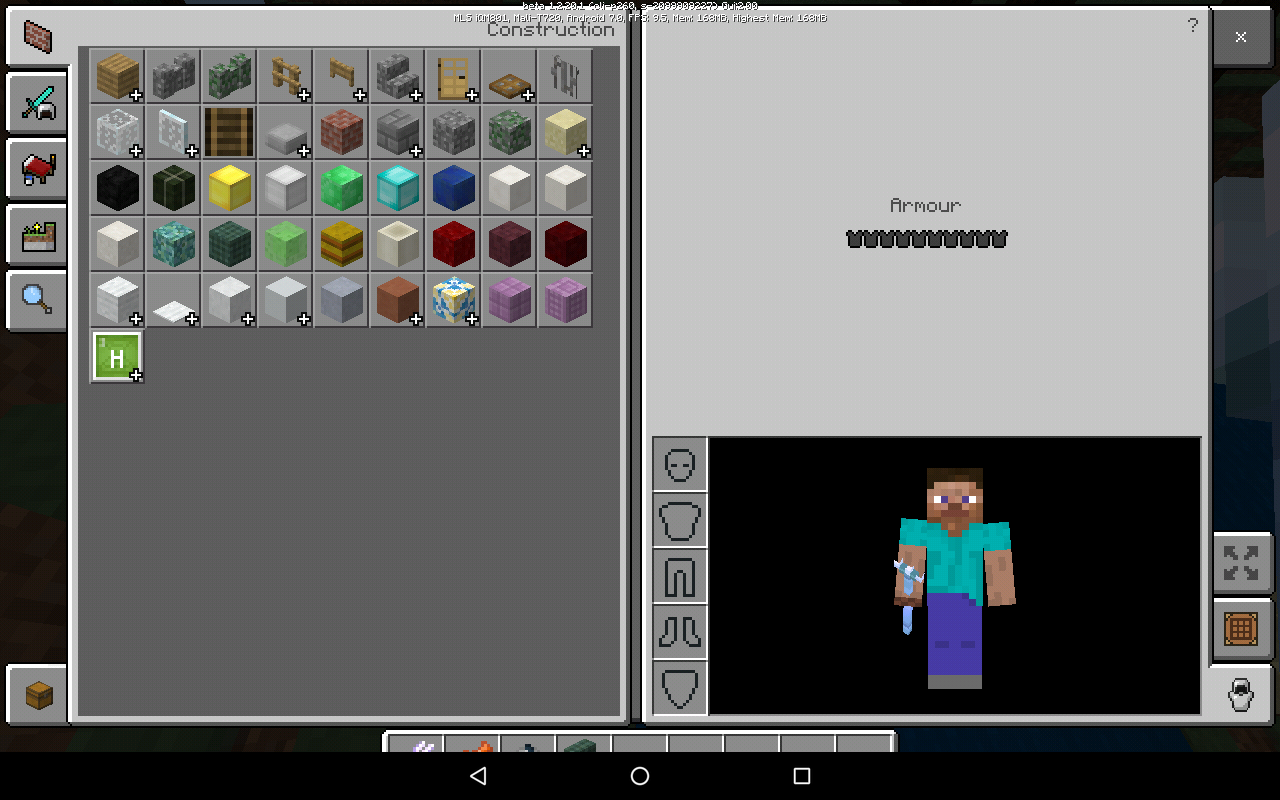Expand the pale yellow sandstone group
Viewport: 1280px width, 800px height.
click(x=566, y=132)
